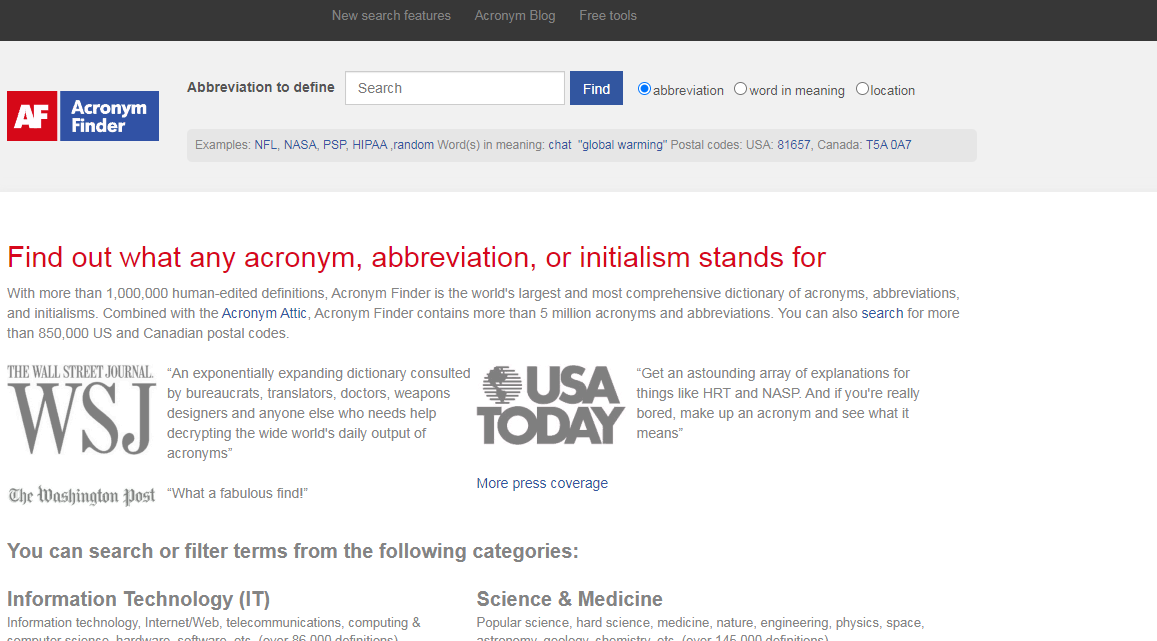Screen dimensions: 1157x641
Task: Click the search link in intro paragraph
Action: click(882, 313)
